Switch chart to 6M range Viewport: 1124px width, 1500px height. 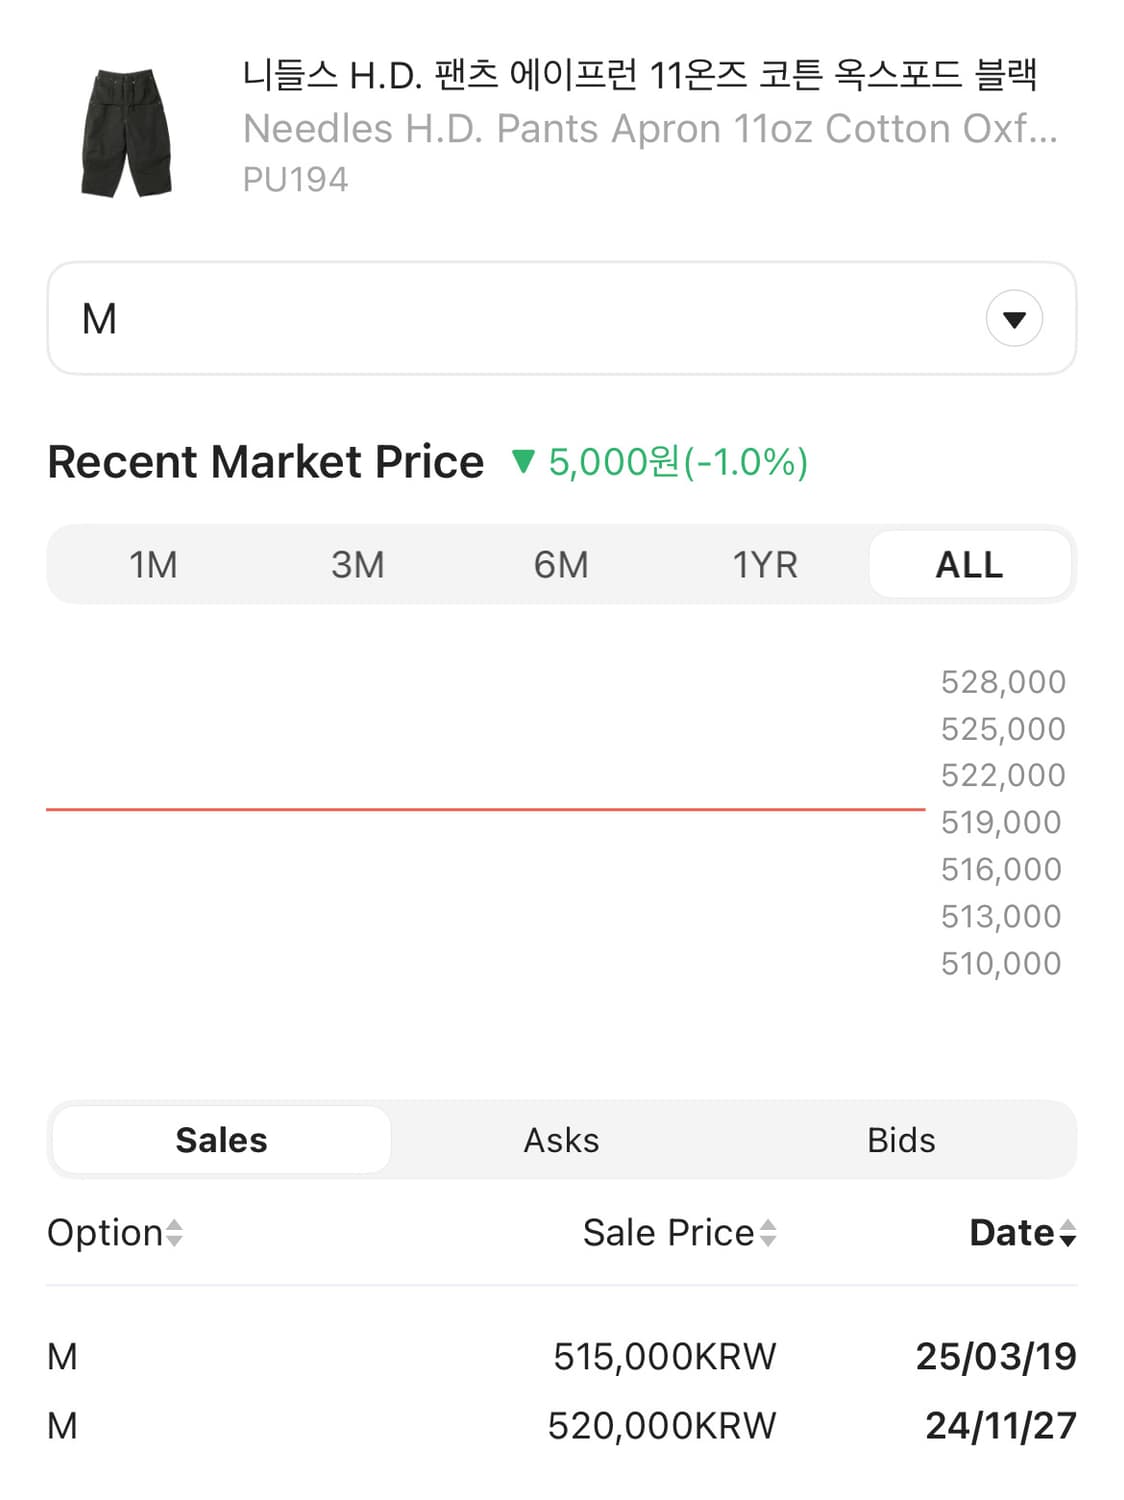561,565
